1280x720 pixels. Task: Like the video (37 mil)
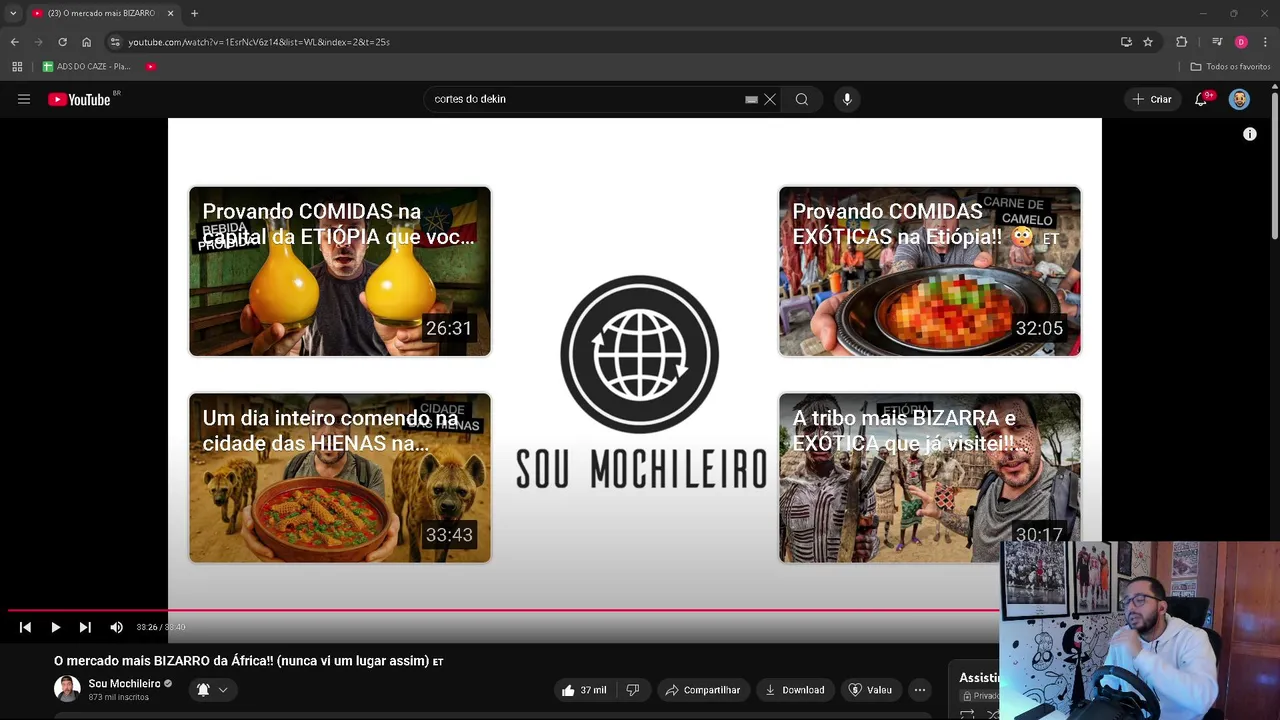(584, 690)
